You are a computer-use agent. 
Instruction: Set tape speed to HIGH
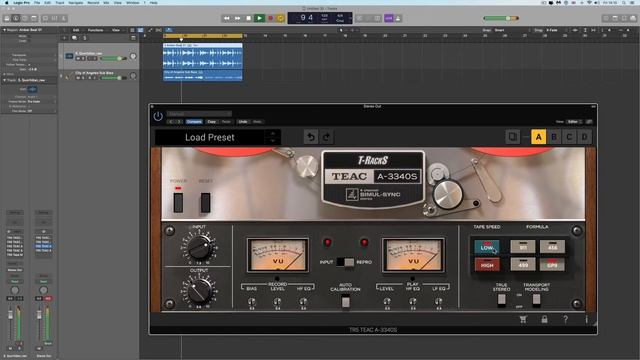(487, 264)
